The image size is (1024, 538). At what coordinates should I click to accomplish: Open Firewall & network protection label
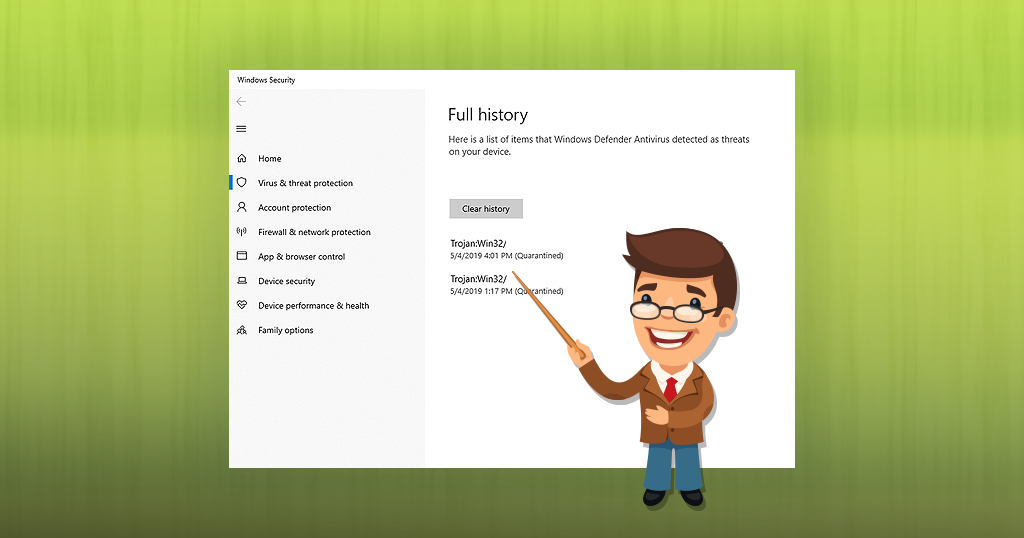(x=314, y=232)
